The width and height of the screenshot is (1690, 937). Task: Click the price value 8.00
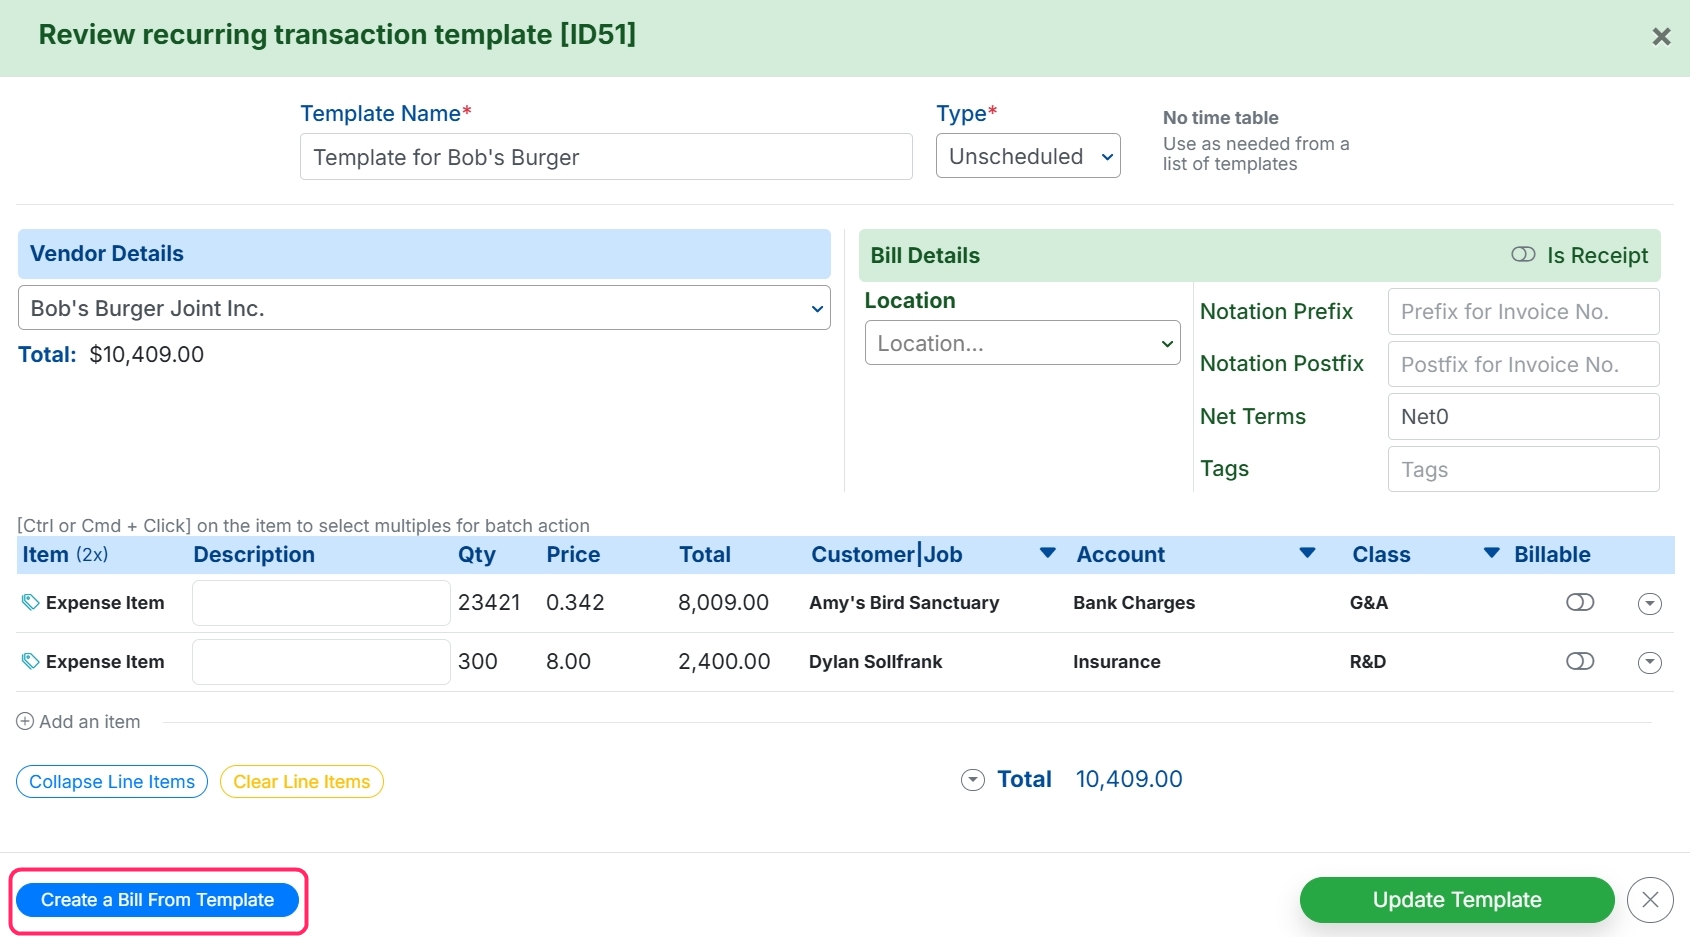[568, 661]
